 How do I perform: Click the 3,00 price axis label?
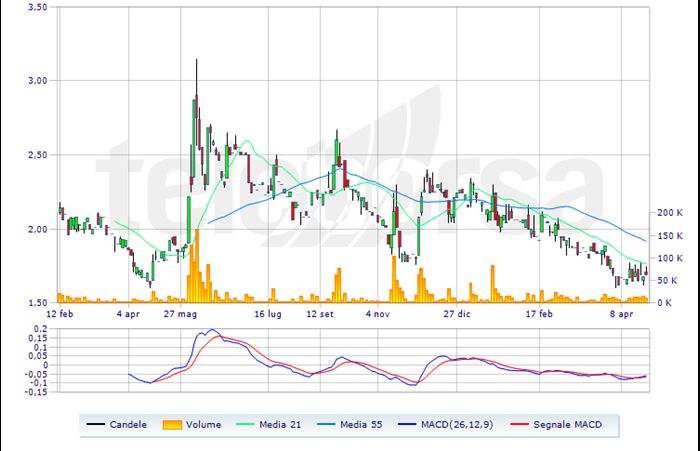coord(37,80)
